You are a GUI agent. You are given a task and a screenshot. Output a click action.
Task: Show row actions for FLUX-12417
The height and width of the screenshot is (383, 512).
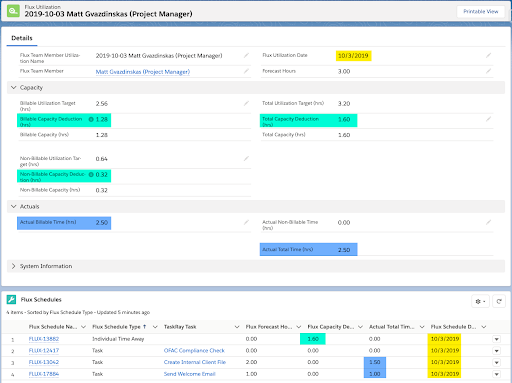tap(496, 351)
